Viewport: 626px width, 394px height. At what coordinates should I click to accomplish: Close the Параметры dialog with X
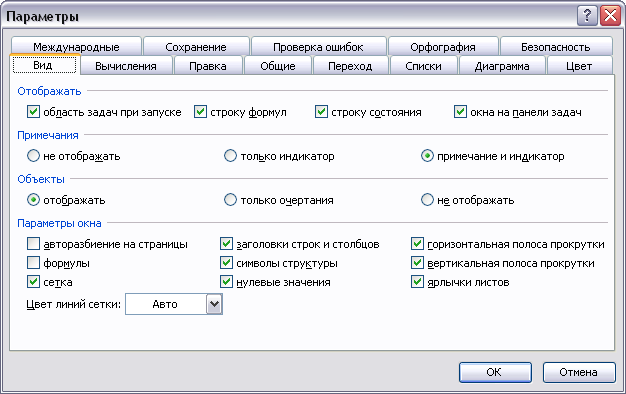coord(611,16)
